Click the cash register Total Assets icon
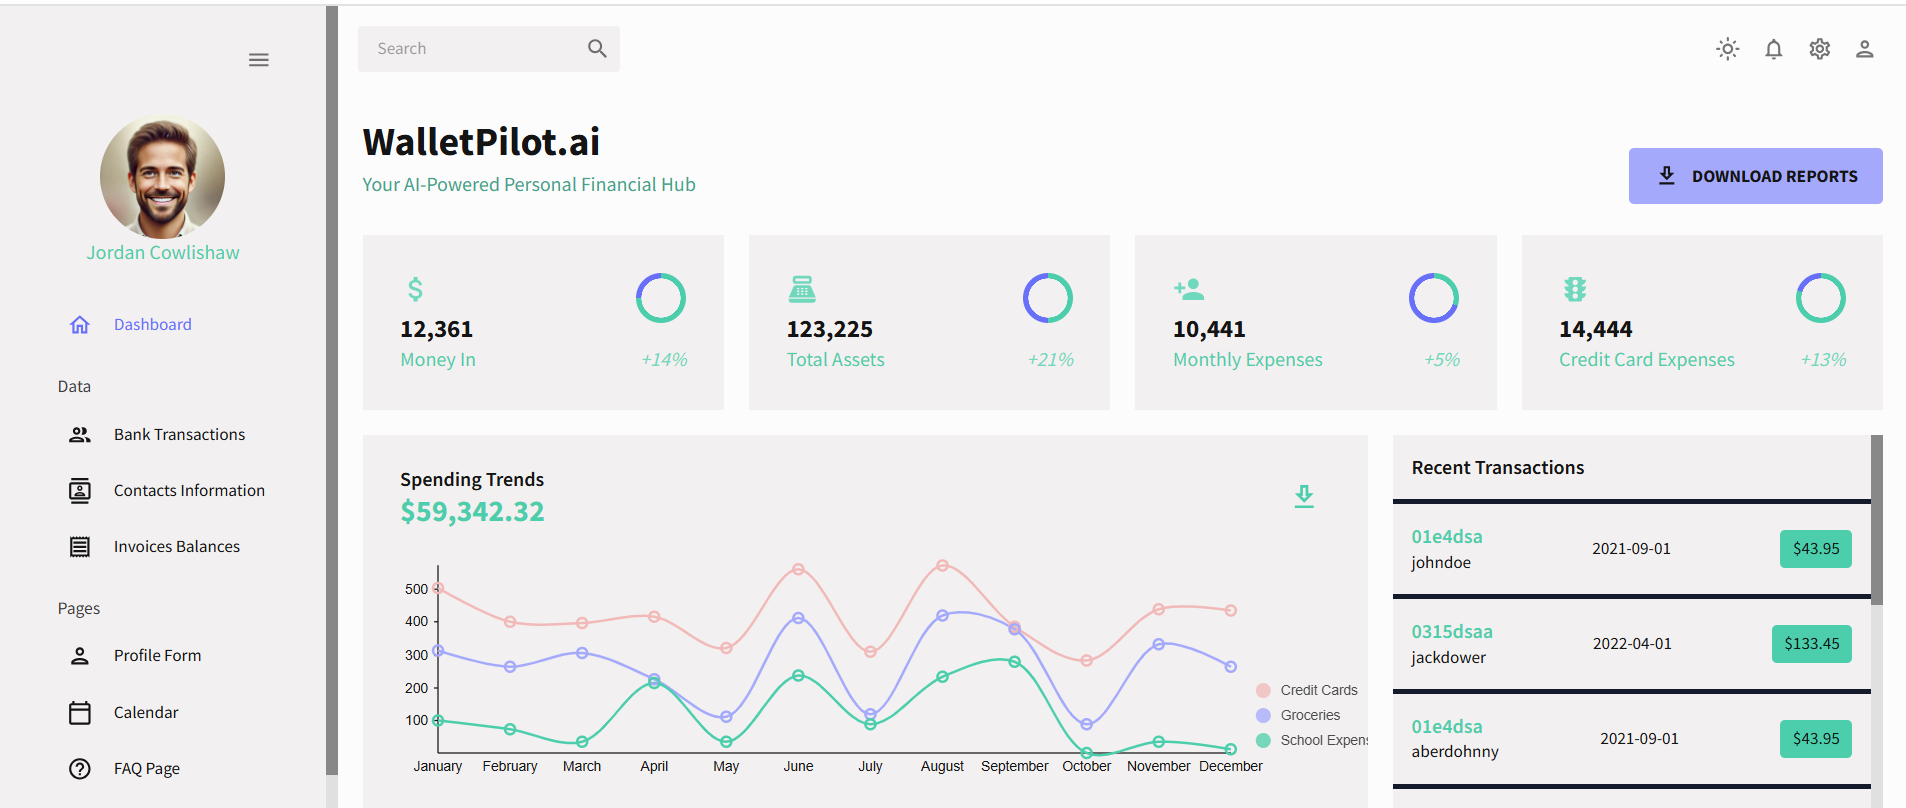This screenshot has height=808, width=1906. pyautogui.click(x=802, y=289)
